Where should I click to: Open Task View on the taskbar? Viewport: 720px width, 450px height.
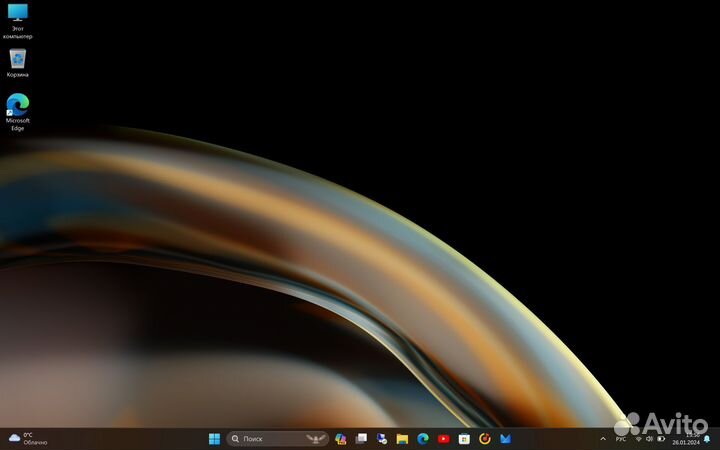pyautogui.click(x=361, y=438)
